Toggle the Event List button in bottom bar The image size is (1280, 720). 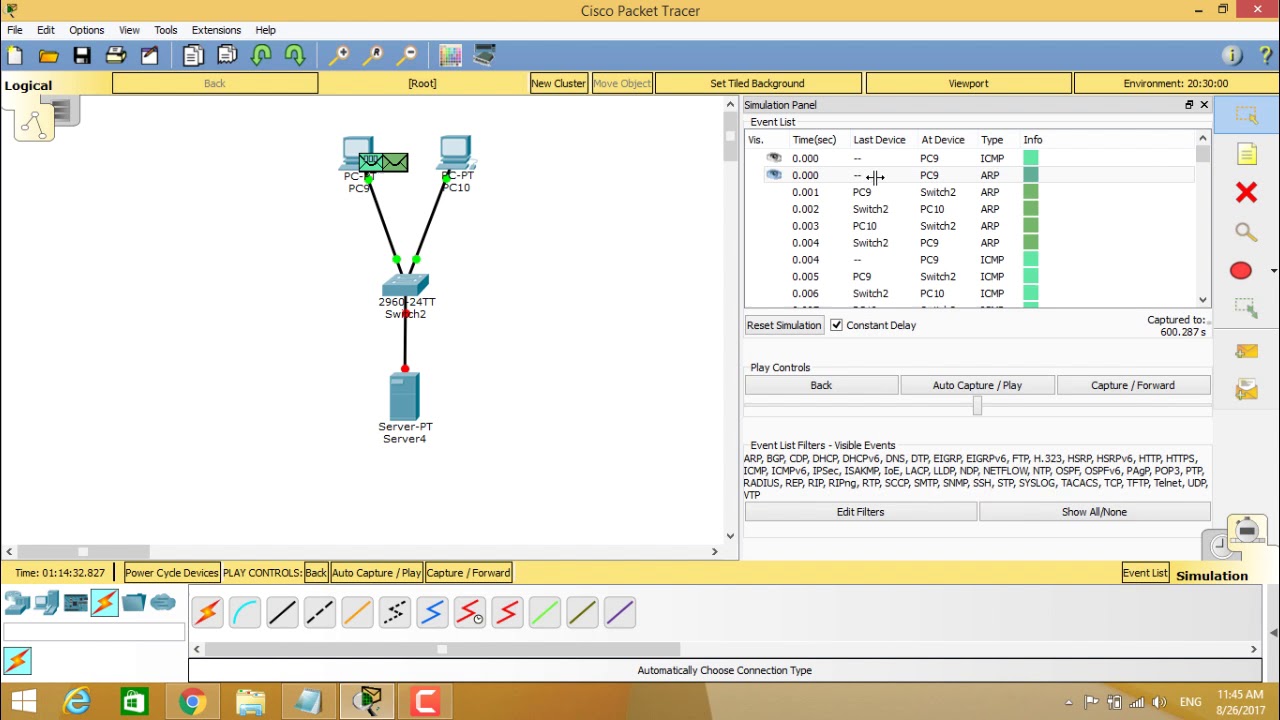[1145, 573]
